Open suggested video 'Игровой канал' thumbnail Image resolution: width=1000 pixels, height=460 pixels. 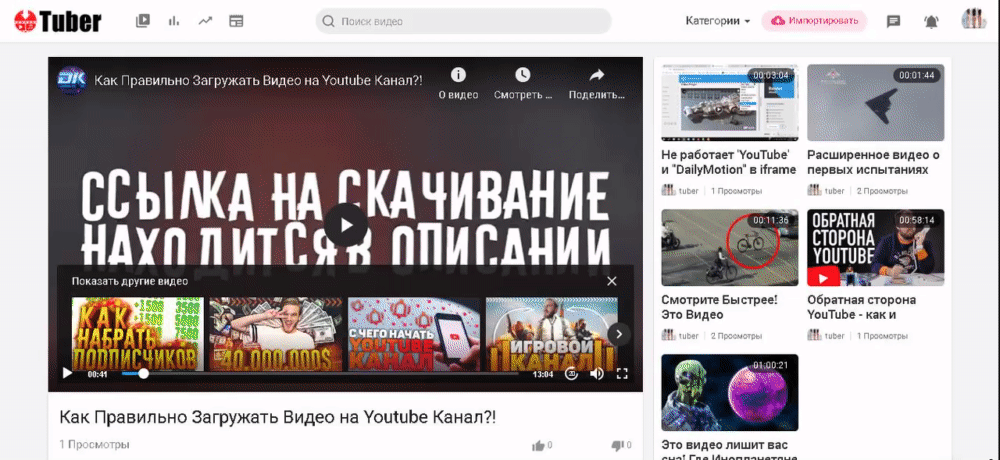[552, 334]
